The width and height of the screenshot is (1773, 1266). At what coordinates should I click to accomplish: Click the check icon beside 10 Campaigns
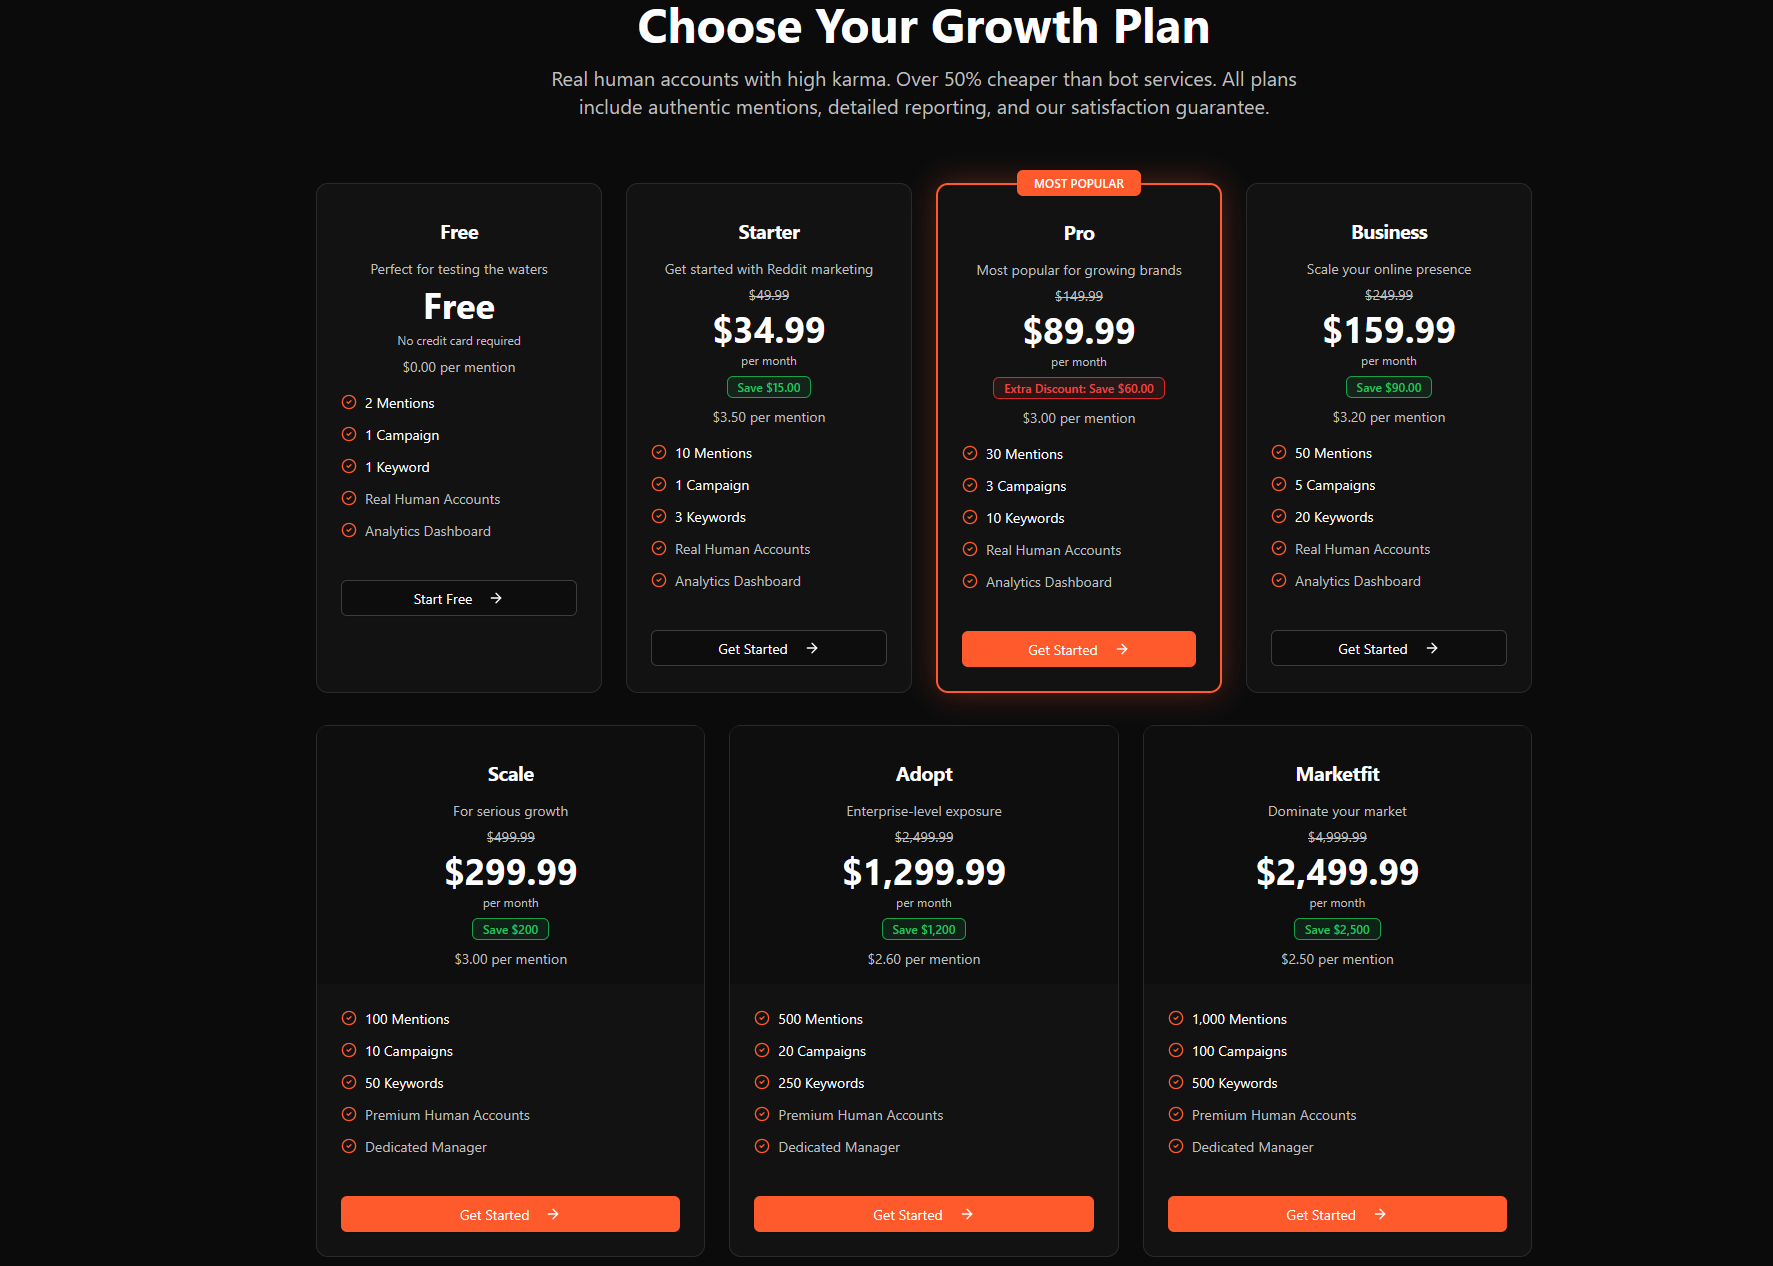click(349, 1050)
